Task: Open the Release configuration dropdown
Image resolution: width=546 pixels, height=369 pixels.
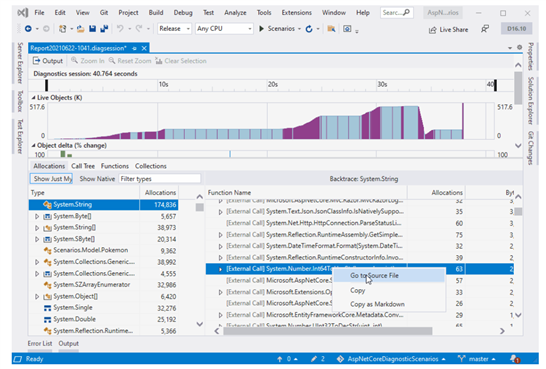Action: pos(174,29)
